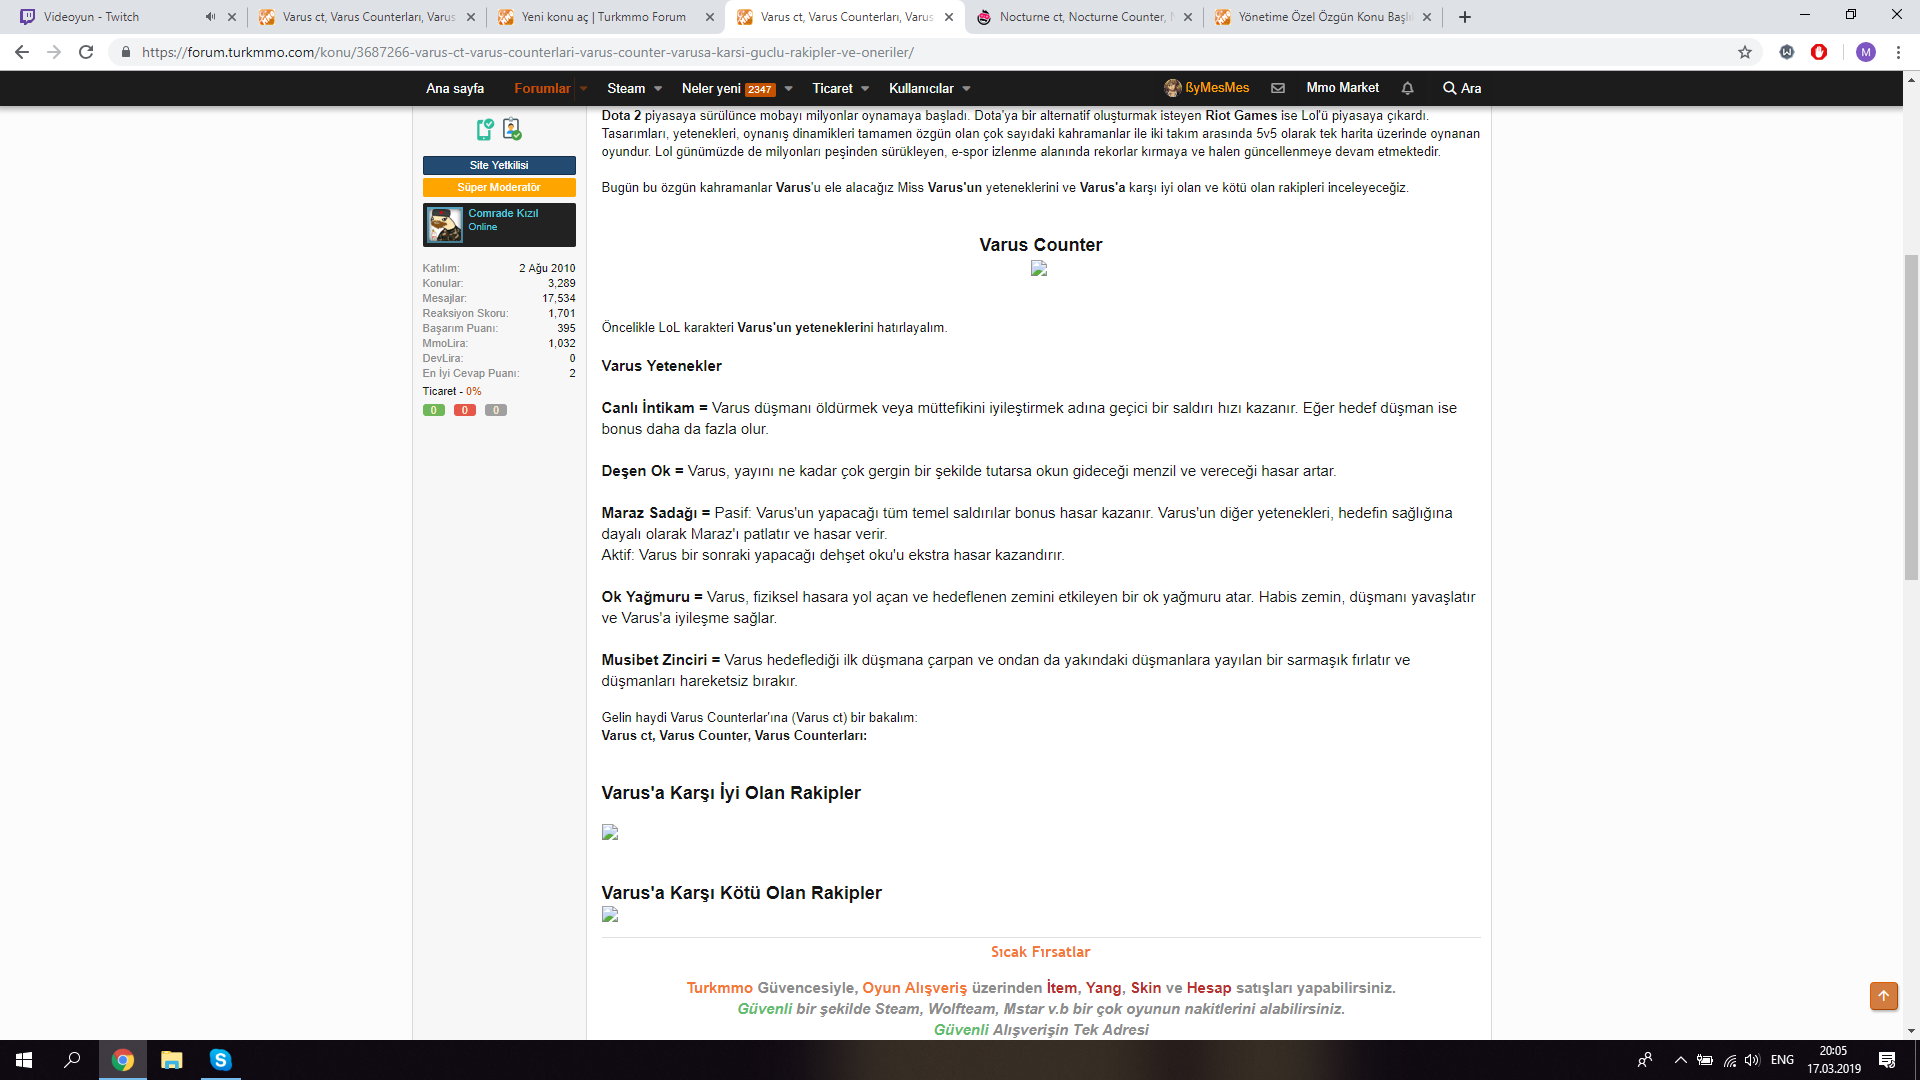Open ENG language input selector

(1782, 1060)
